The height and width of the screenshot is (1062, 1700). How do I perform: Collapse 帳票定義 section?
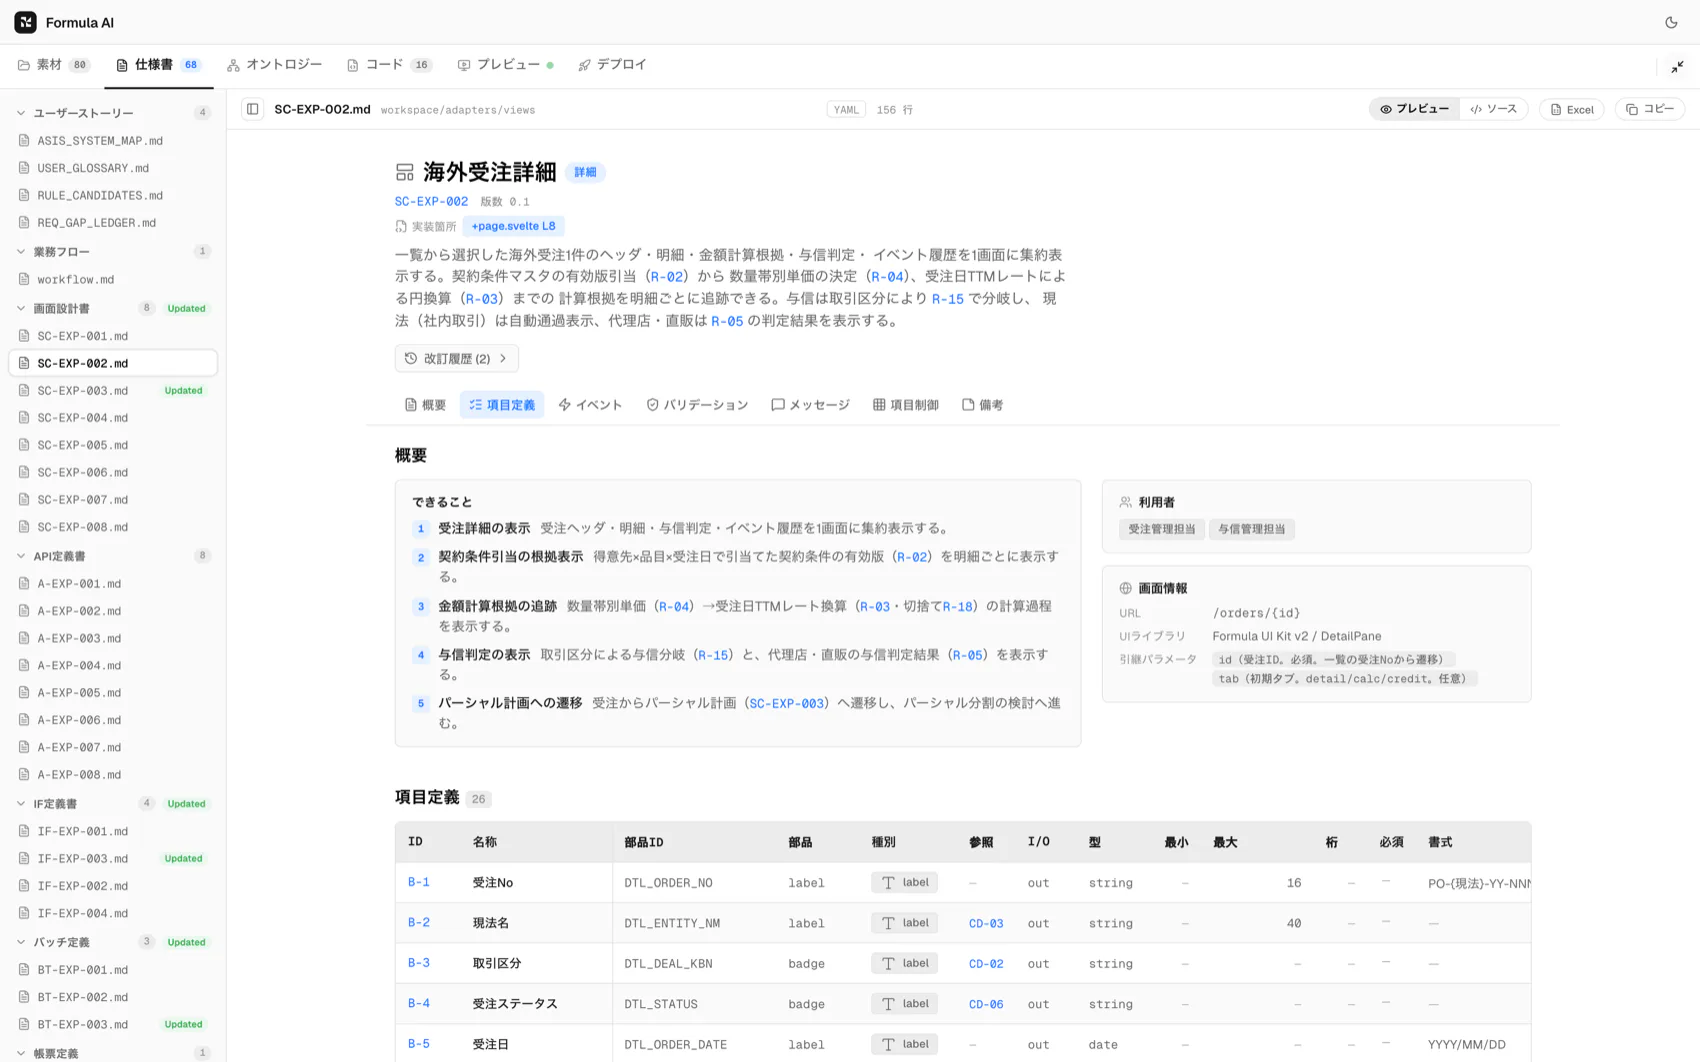pos(21,1053)
